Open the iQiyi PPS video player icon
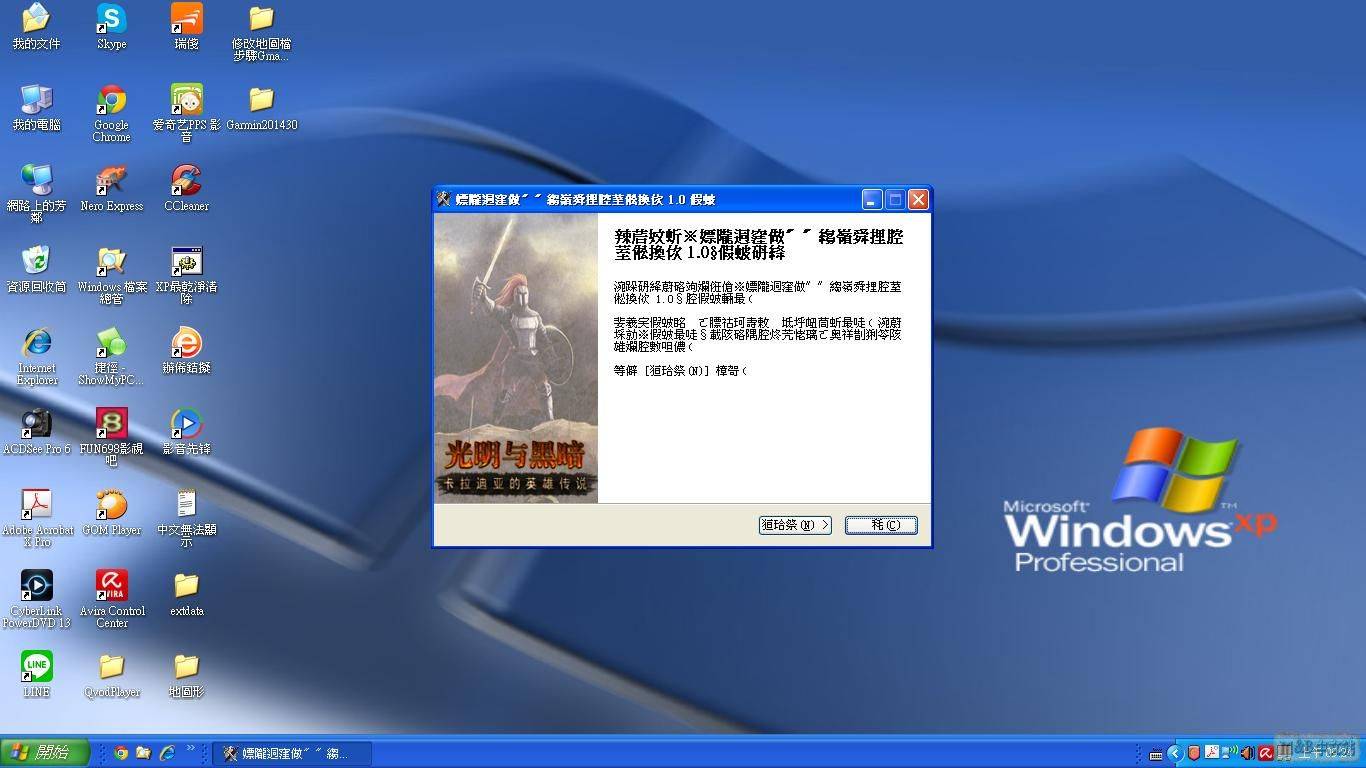Image resolution: width=1366 pixels, height=768 pixels. [186, 113]
